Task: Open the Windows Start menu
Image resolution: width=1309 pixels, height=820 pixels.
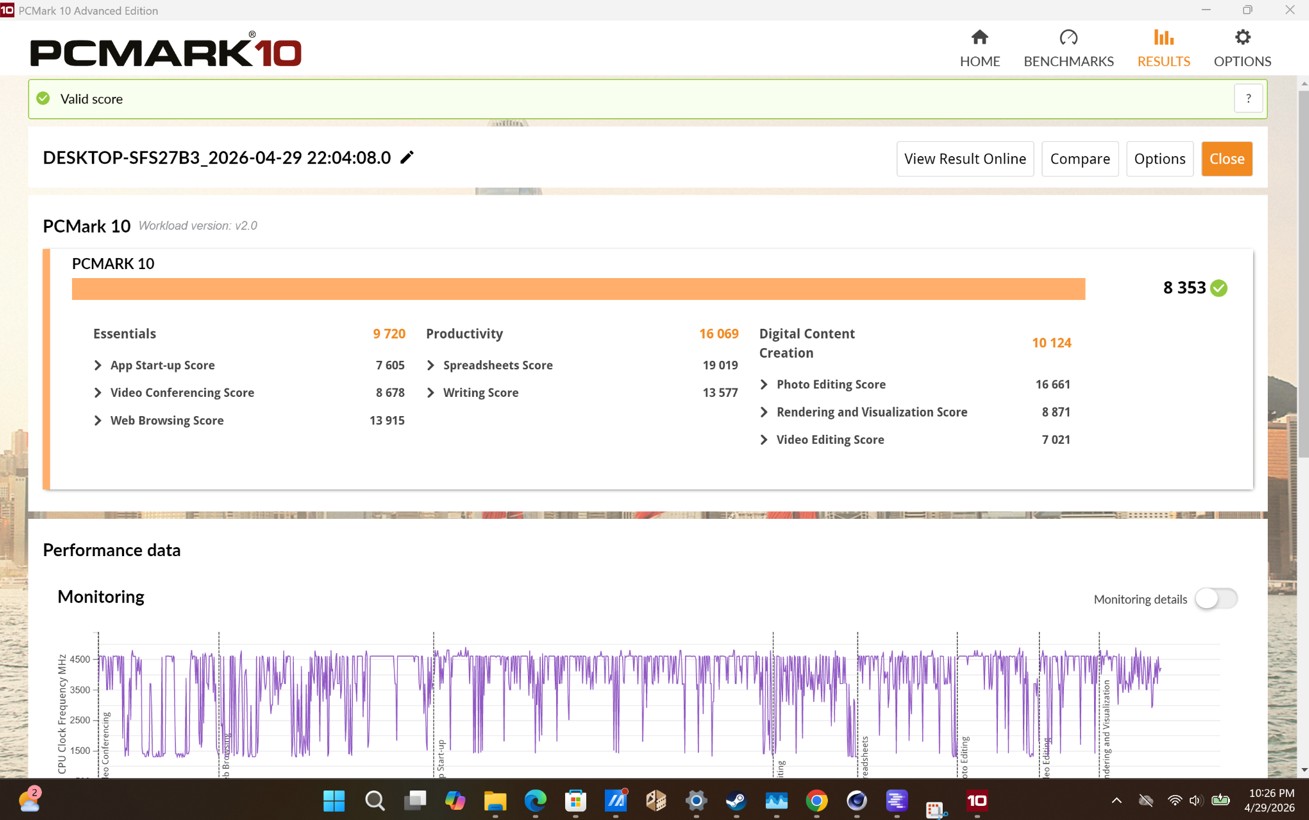Action: click(x=334, y=800)
